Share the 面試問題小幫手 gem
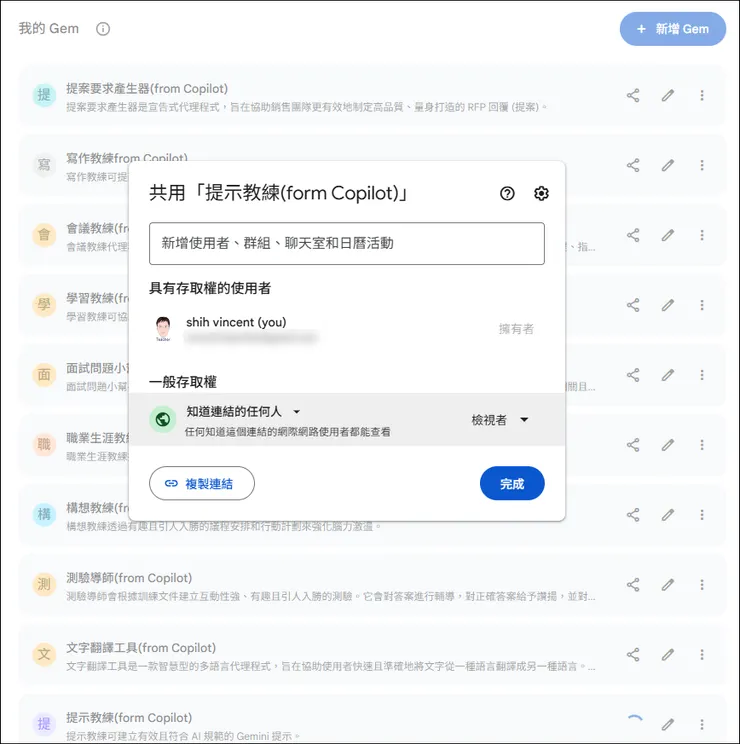 coord(633,375)
